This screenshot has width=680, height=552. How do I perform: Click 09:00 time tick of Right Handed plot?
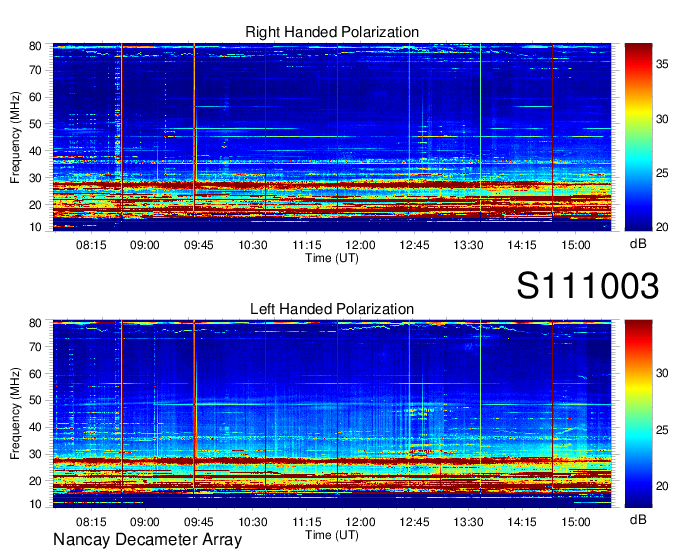tap(145, 245)
